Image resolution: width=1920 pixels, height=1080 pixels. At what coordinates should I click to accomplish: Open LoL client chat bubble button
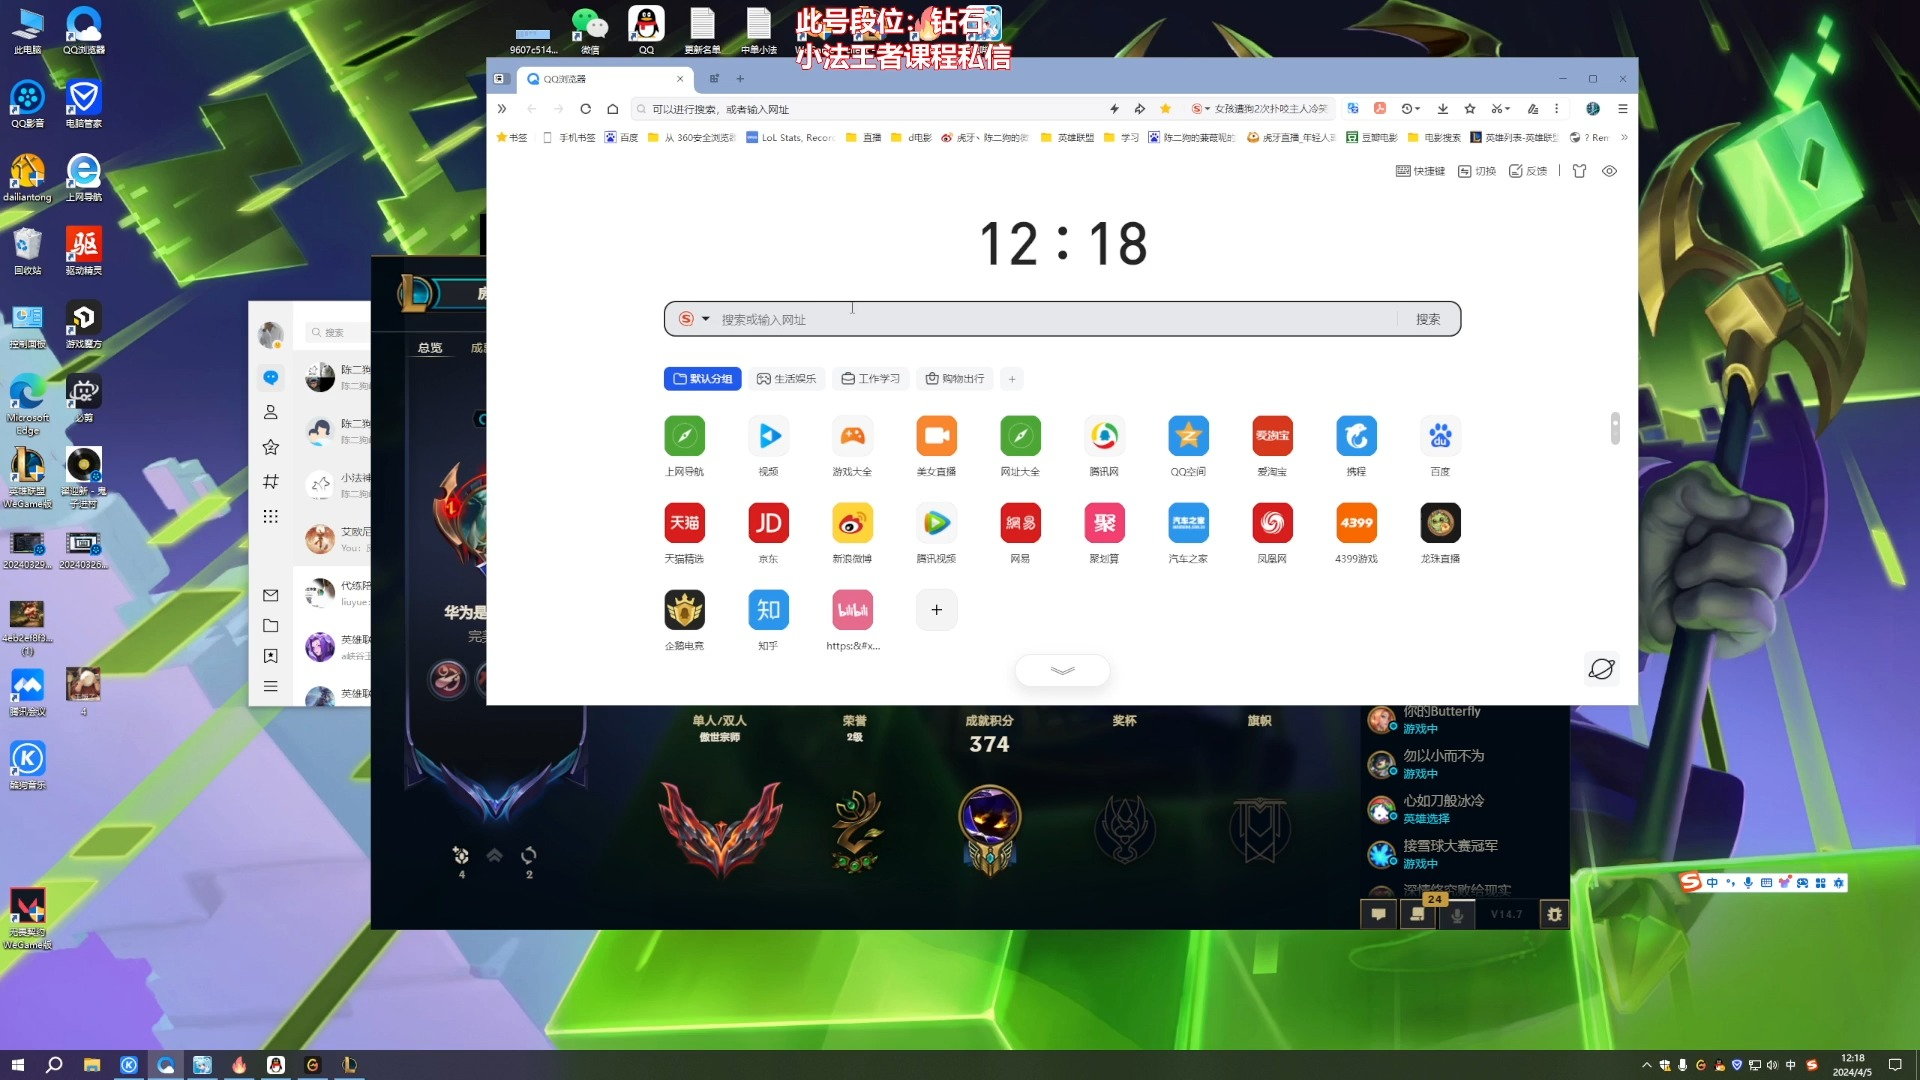(1378, 914)
